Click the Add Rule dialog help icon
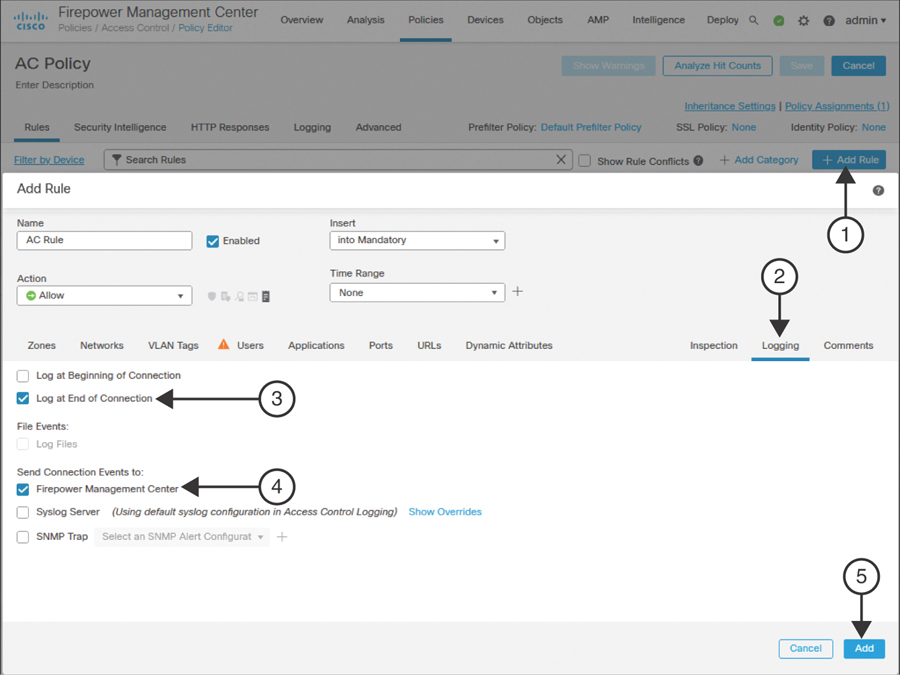 (x=878, y=190)
